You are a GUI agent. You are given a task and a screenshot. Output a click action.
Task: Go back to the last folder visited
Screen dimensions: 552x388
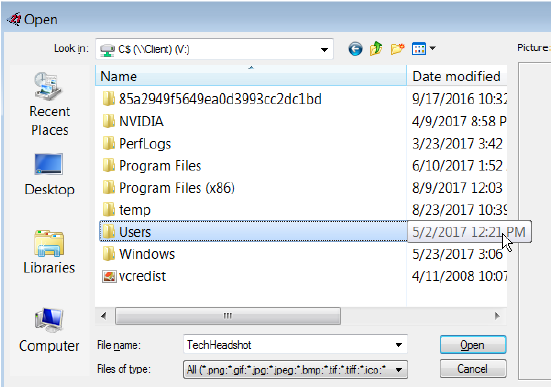pos(355,49)
